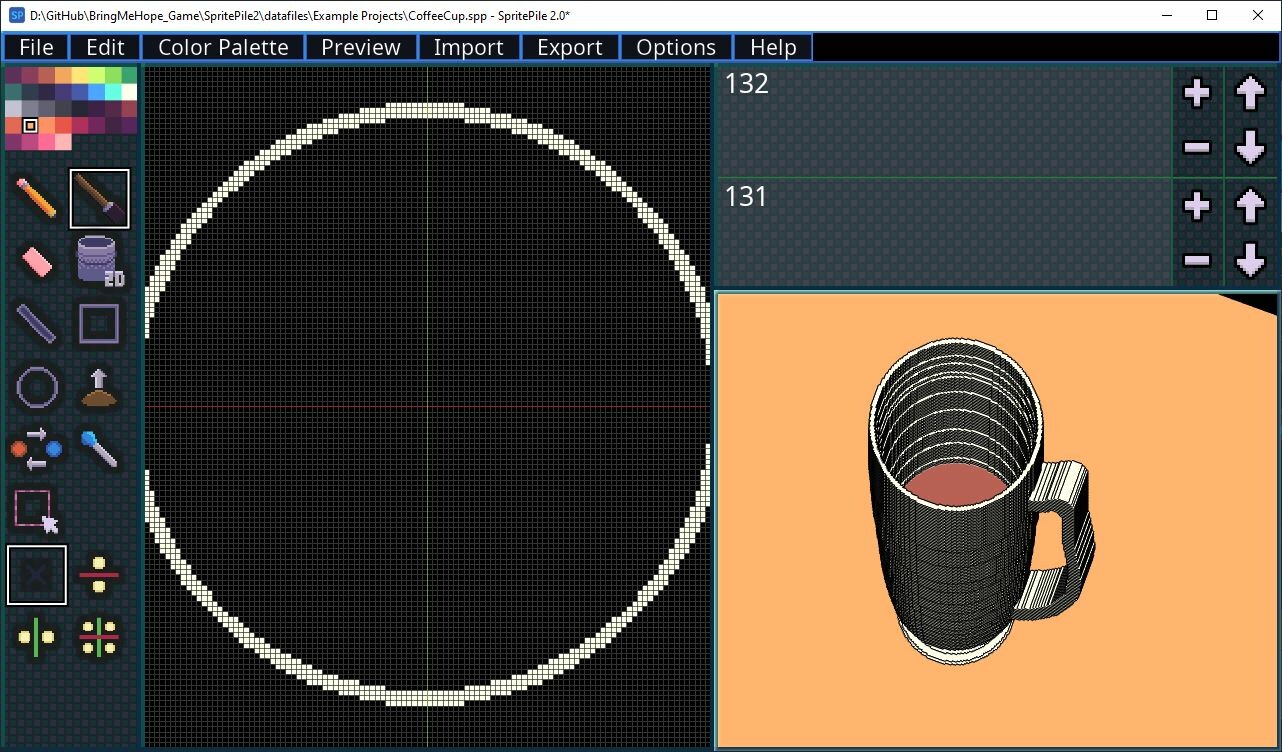Open the Color Palette menu
The width and height of the screenshot is (1282, 752).
pyautogui.click(x=222, y=46)
